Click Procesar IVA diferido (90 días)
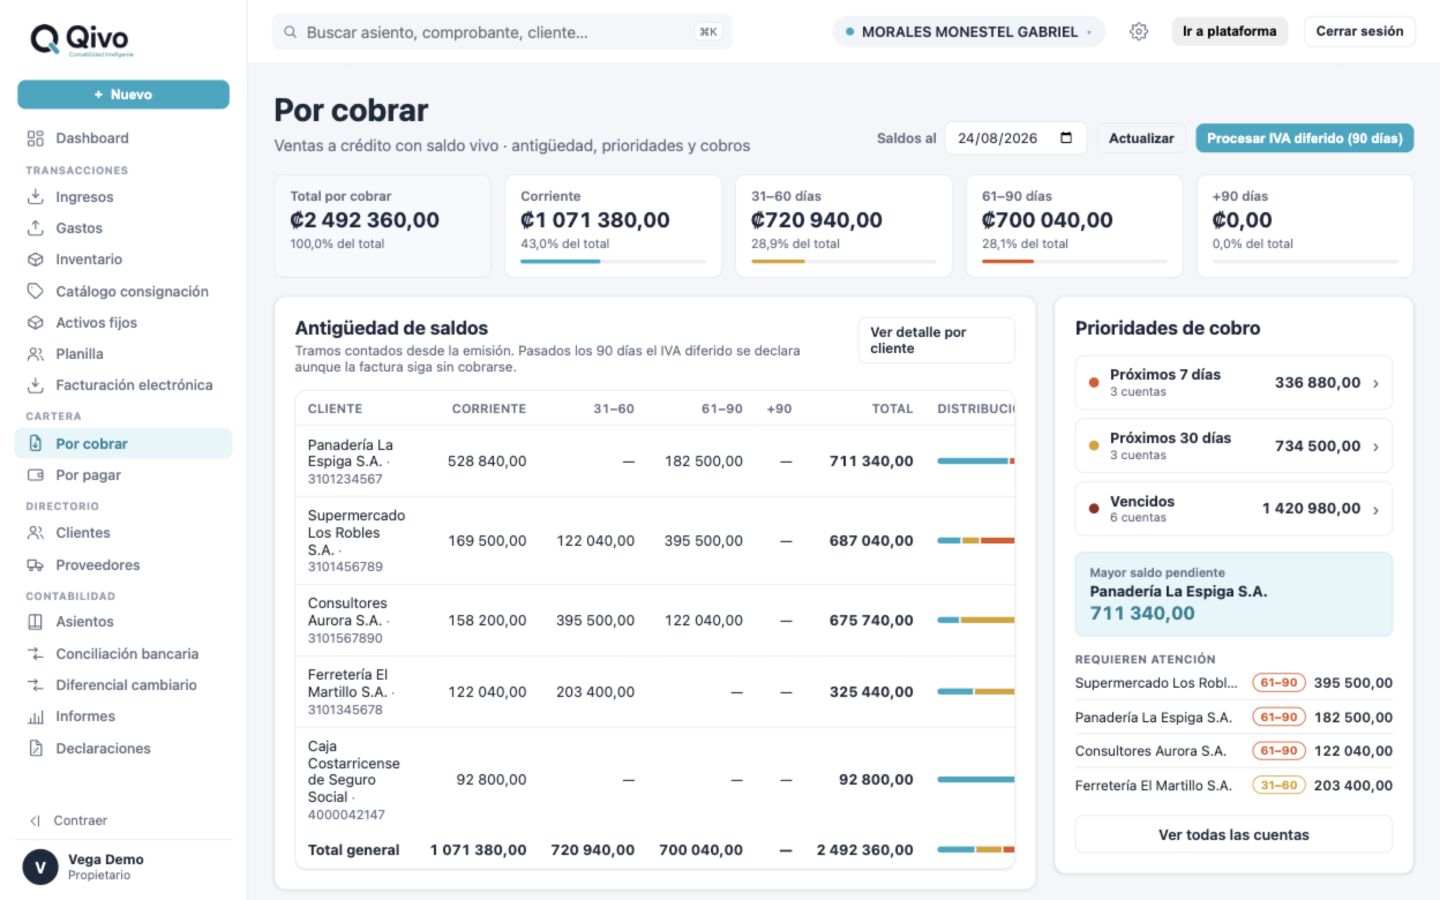This screenshot has height=900, width=1440. click(x=1304, y=138)
